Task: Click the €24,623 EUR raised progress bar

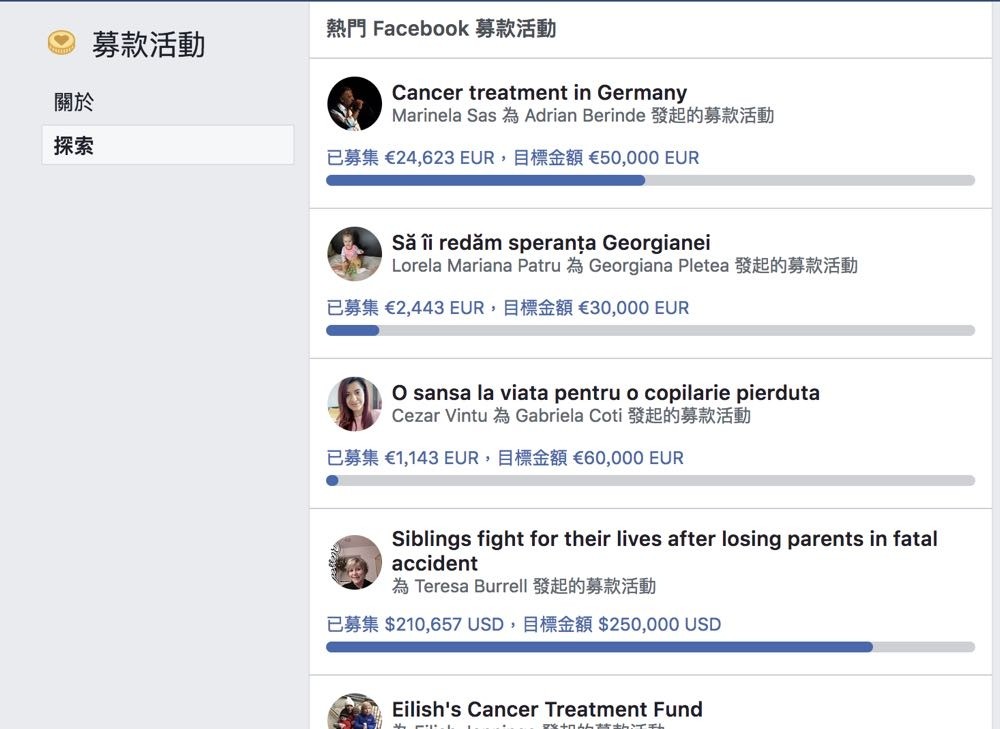Action: (x=650, y=180)
